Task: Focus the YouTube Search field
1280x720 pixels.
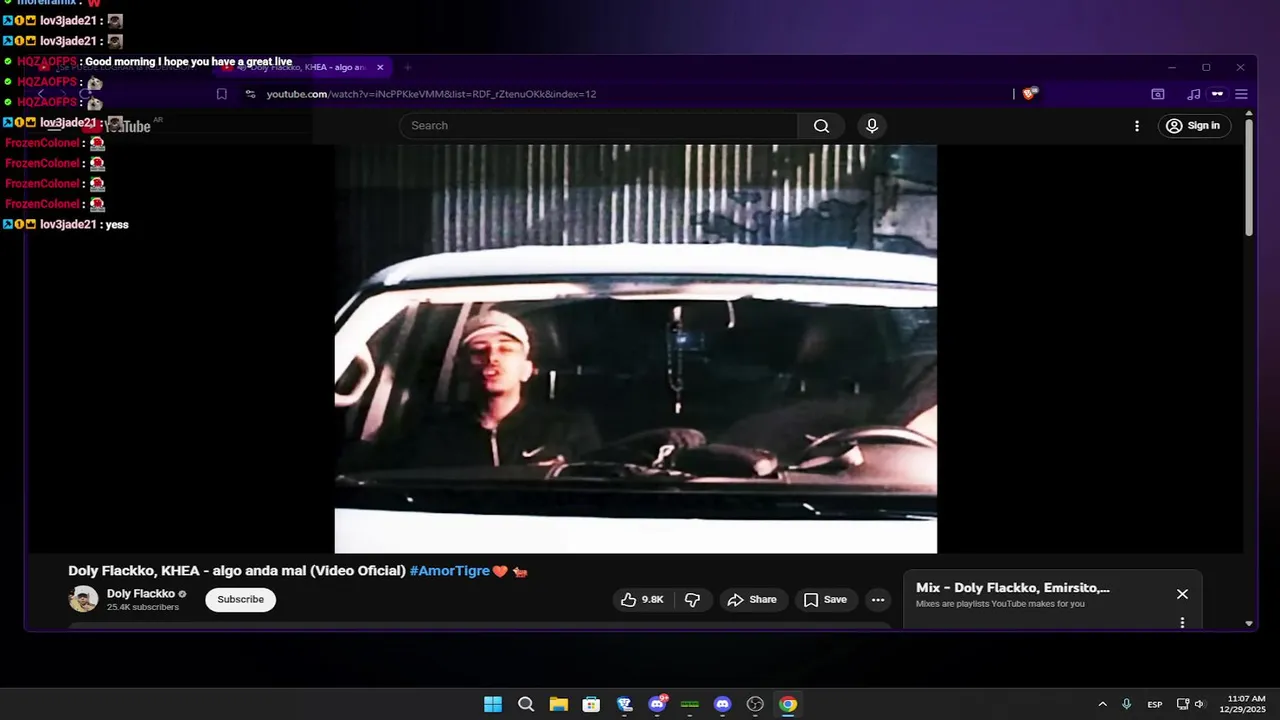Action: pyautogui.click(x=598, y=126)
